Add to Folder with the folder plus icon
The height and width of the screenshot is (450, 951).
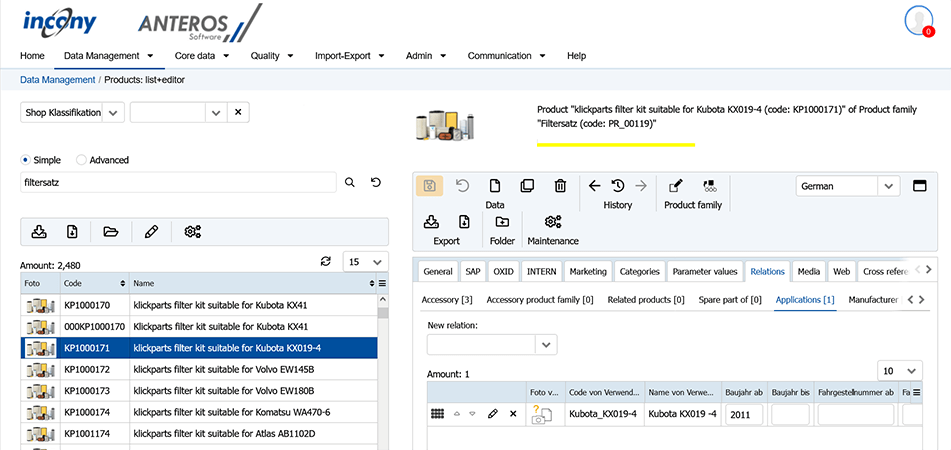point(502,221)
